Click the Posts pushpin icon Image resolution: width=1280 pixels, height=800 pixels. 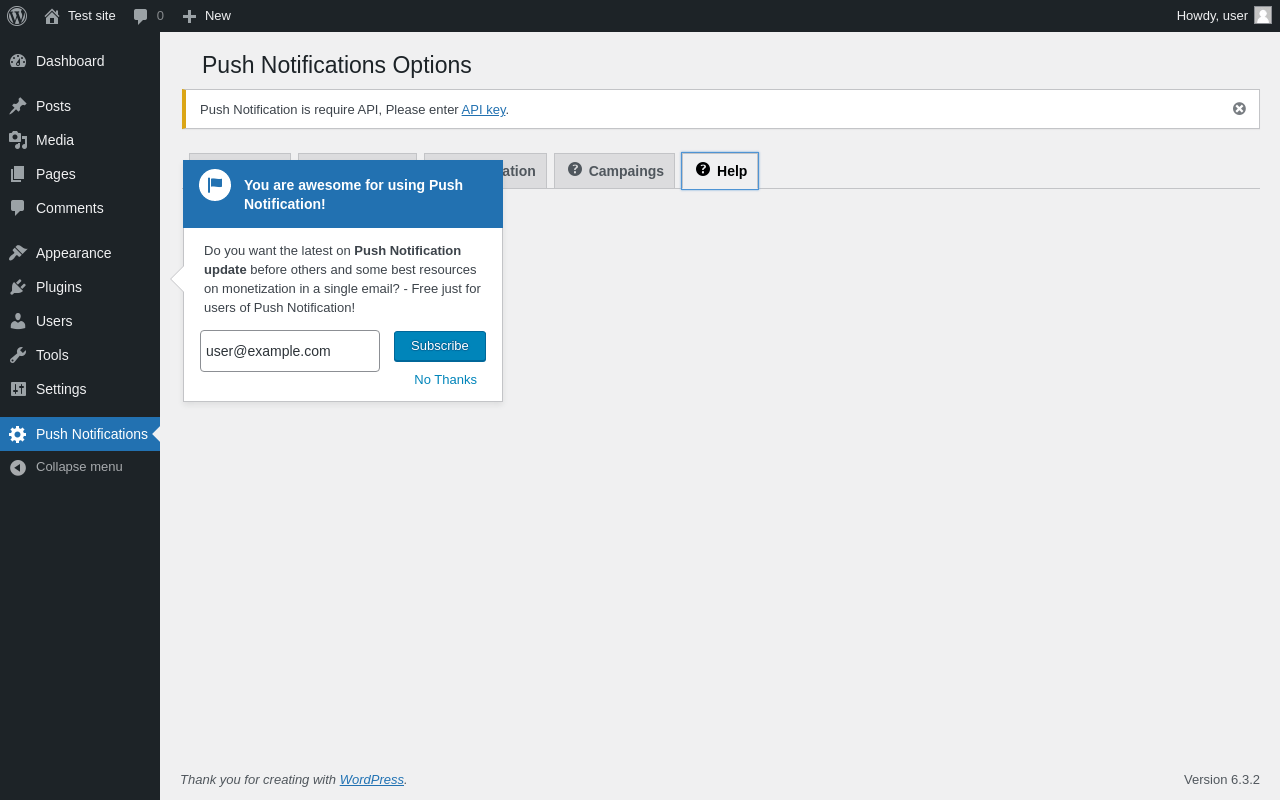tap(18, 106)
